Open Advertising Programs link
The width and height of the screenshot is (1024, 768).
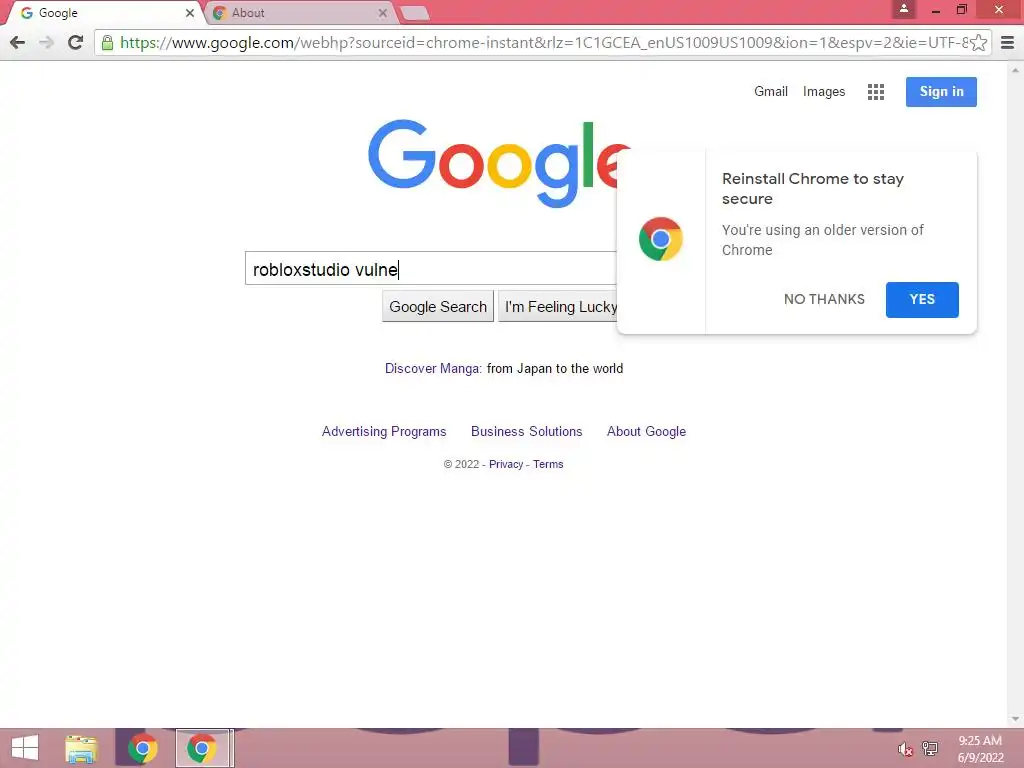pyautogui.click(x=384, y=432)
